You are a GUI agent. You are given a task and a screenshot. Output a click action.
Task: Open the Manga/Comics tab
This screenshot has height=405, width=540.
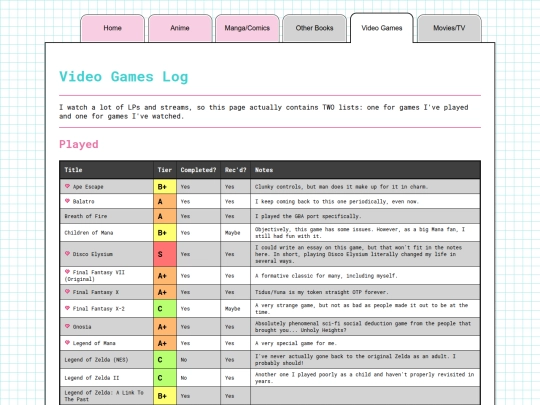(x=247, y=28)
